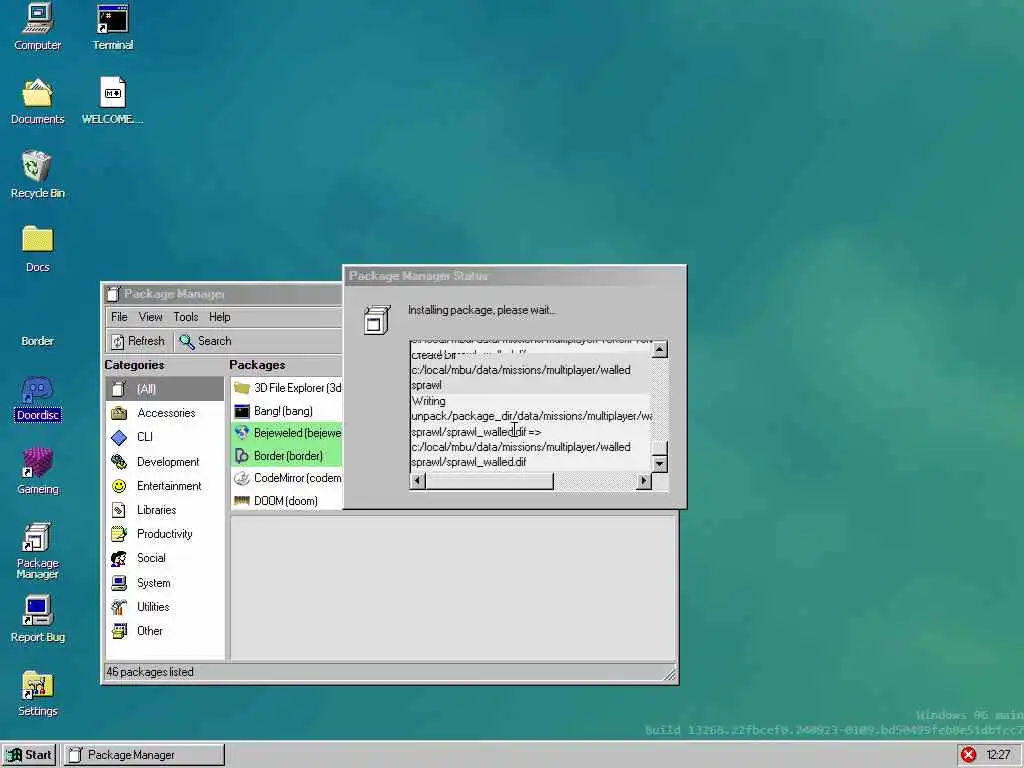Open the Terminal desktop icon
This screenshot has height=768, width=1024.
[x=112, y=27]
